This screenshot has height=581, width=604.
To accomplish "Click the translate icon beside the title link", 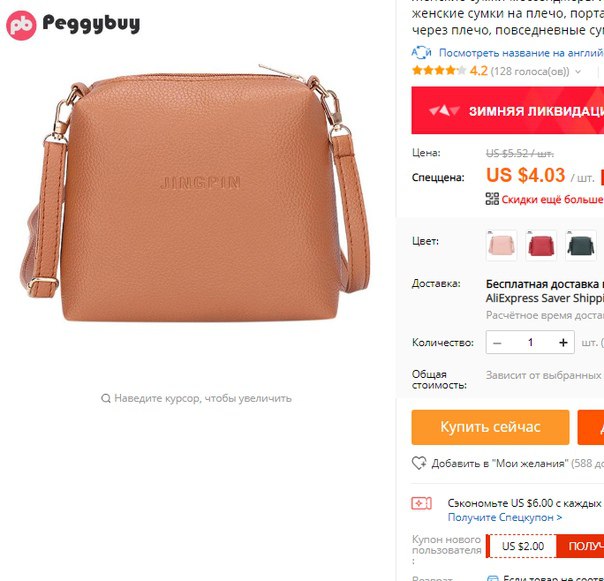I will click(x=421, y=52).
